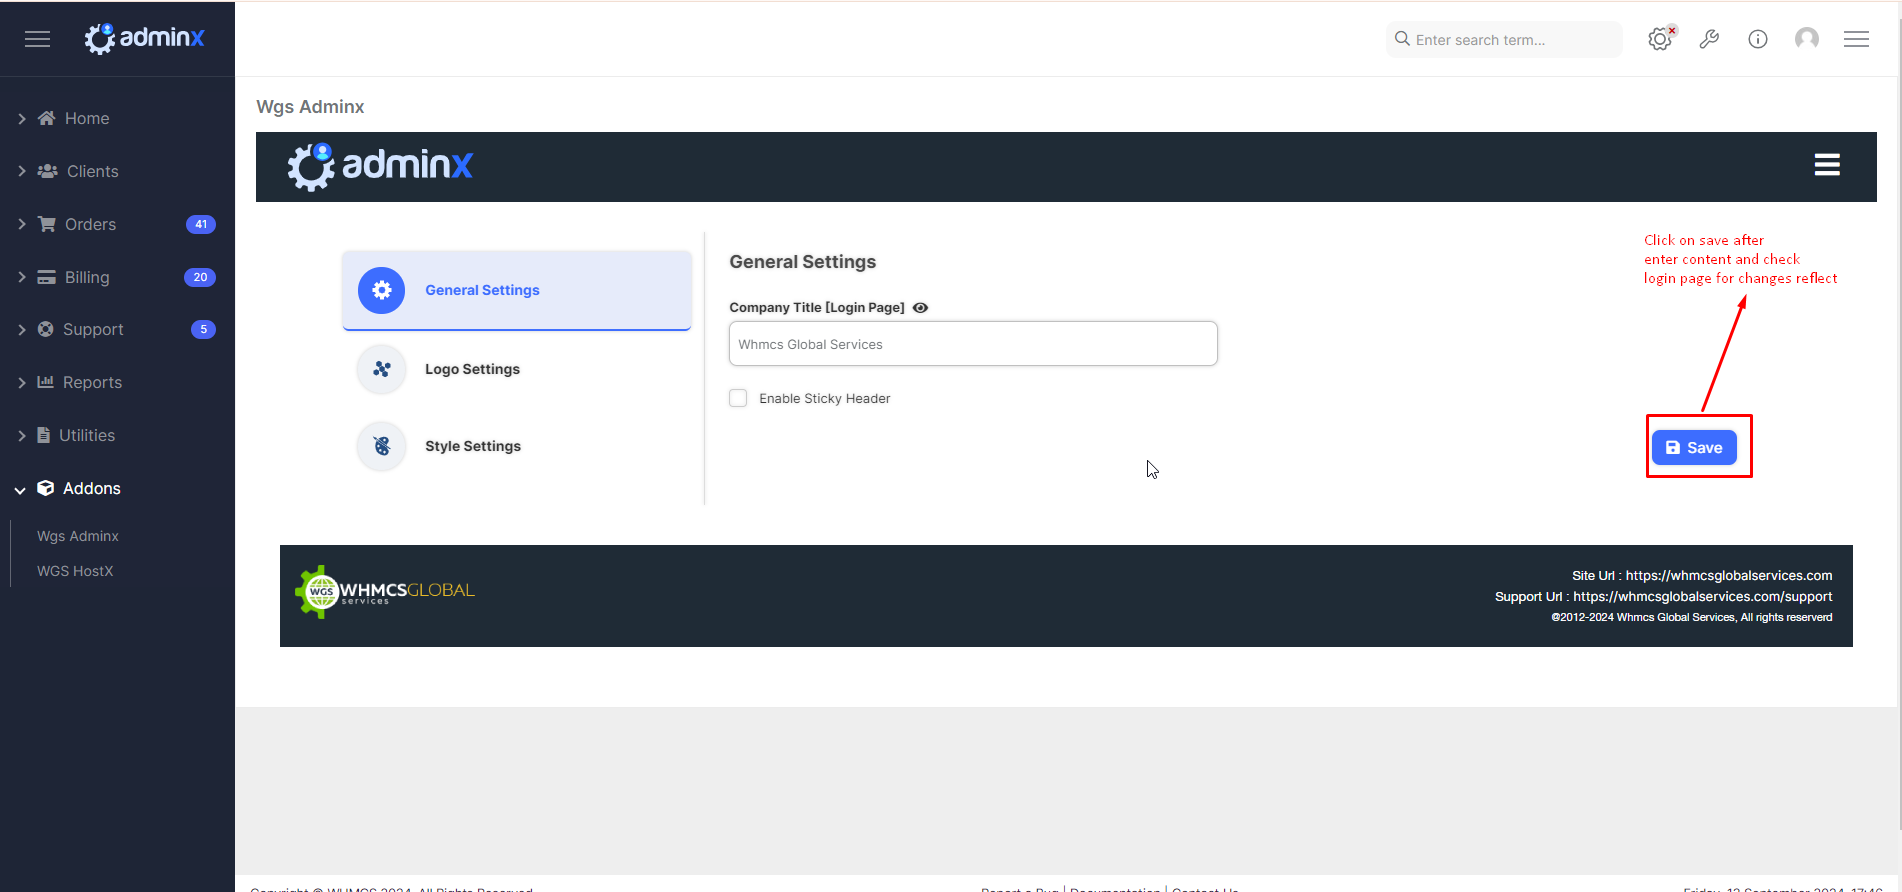This screenshot has width=1902, height=892.
Task: Click the settings gear icon in top bar
Action: (x=1659, y=39)
